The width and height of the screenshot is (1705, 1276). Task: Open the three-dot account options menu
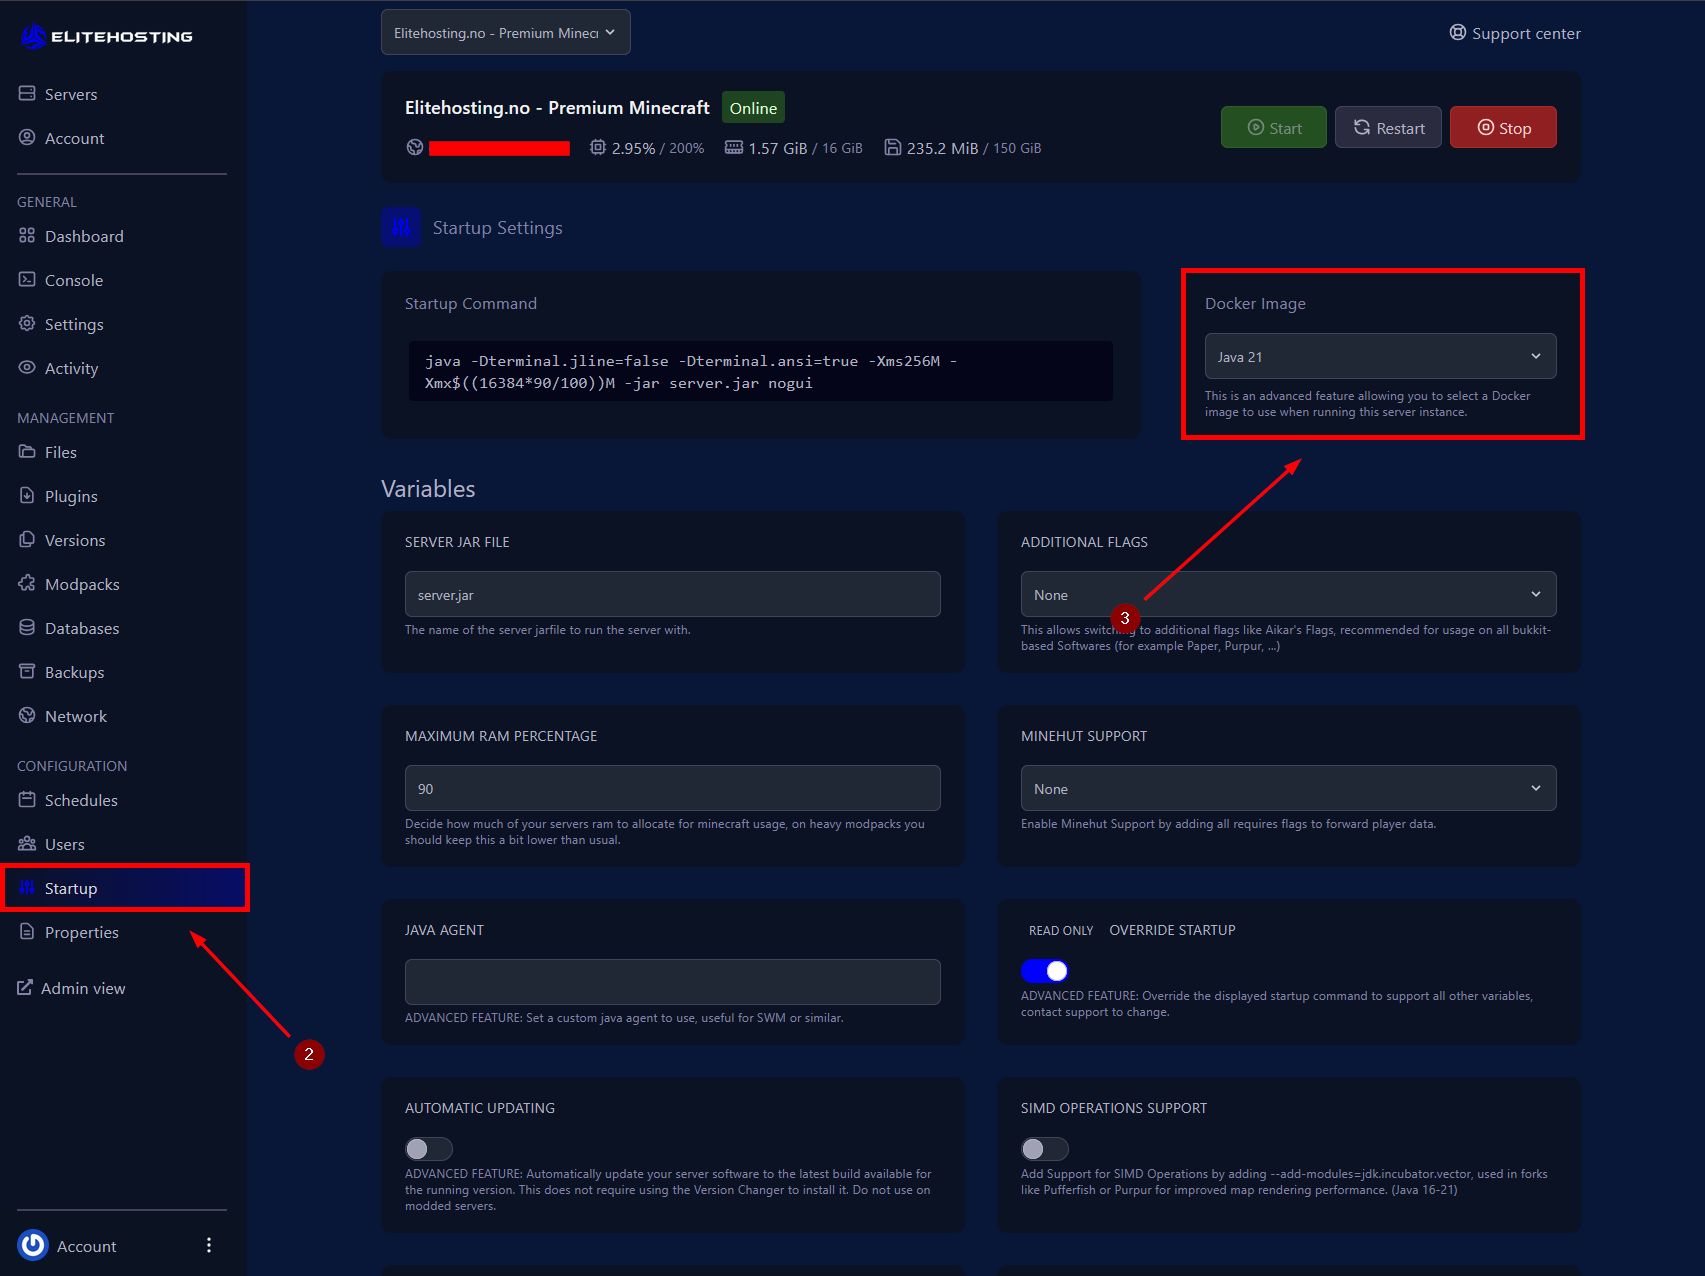pos(209,1245)
